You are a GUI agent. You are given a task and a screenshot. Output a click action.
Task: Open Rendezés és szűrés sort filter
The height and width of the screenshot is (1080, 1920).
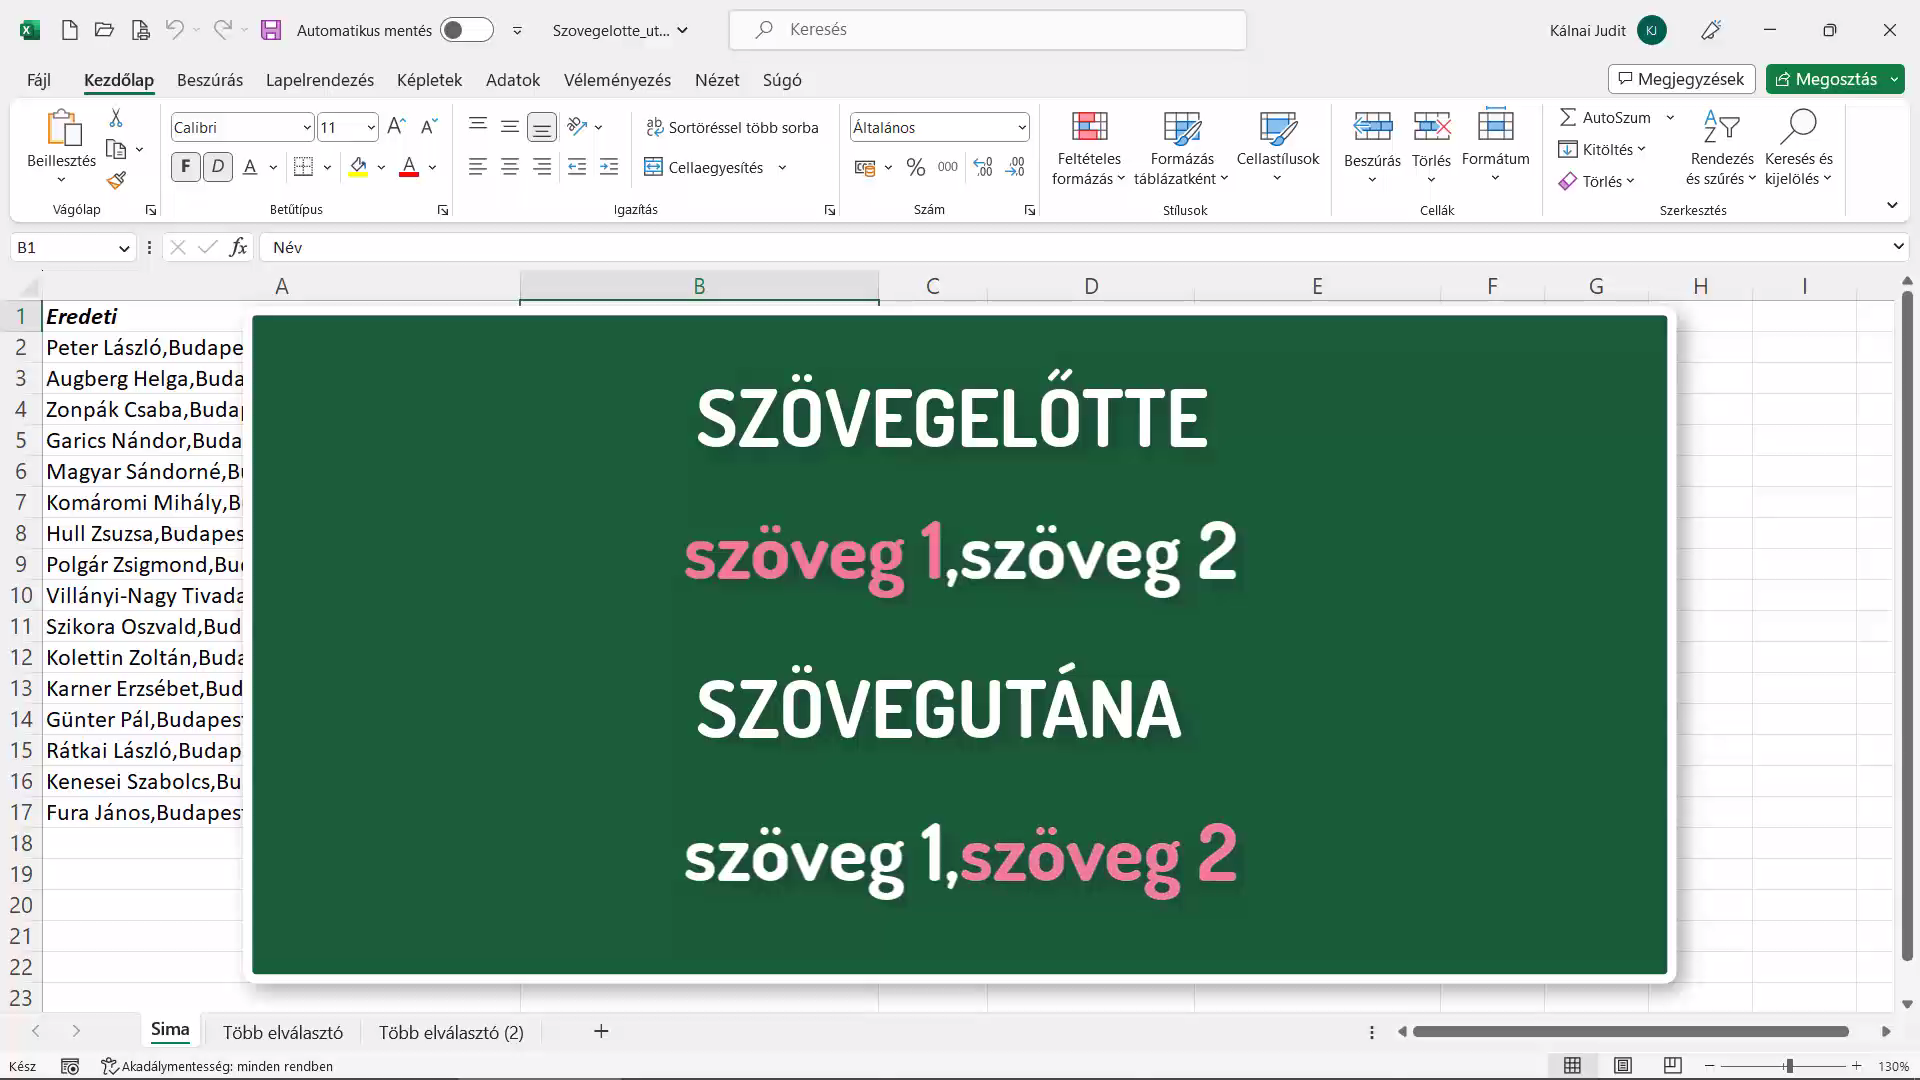pos(1721,148)
